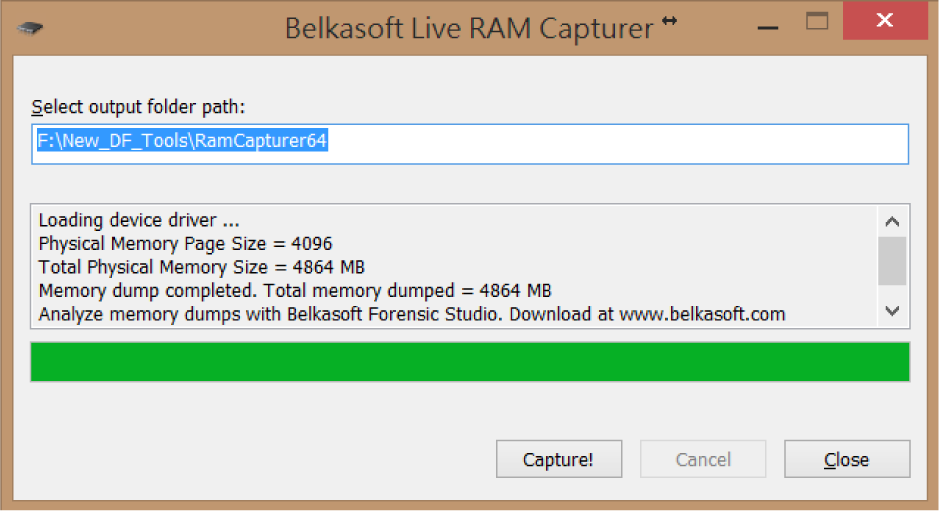Click the double-arrow icon beside the window title
Viewport: 939px width, 511px height.
click(x=669, y=21)
